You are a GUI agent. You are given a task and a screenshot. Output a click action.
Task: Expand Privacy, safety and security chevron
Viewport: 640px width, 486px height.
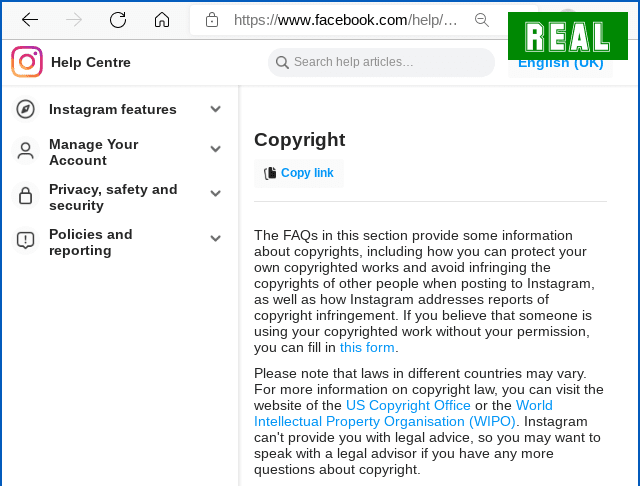pyautogui.click(x=216, y=193)
